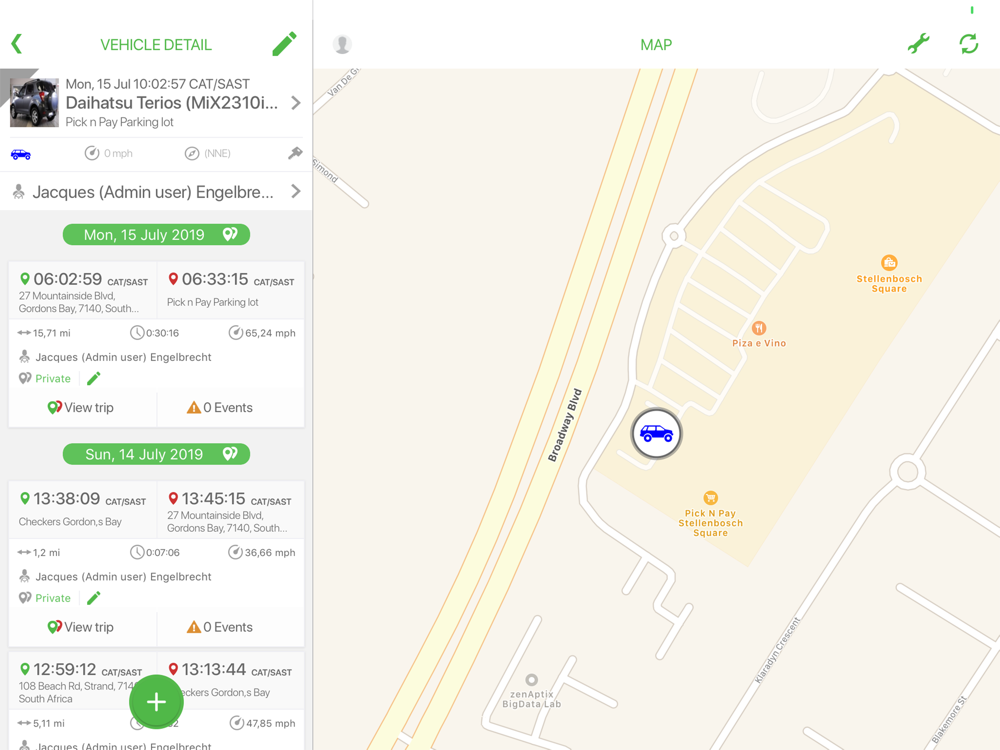Open the wrench settings icon on map
Image resolution: width=1000 pixels, height=750 pixels.
(918, 44)
